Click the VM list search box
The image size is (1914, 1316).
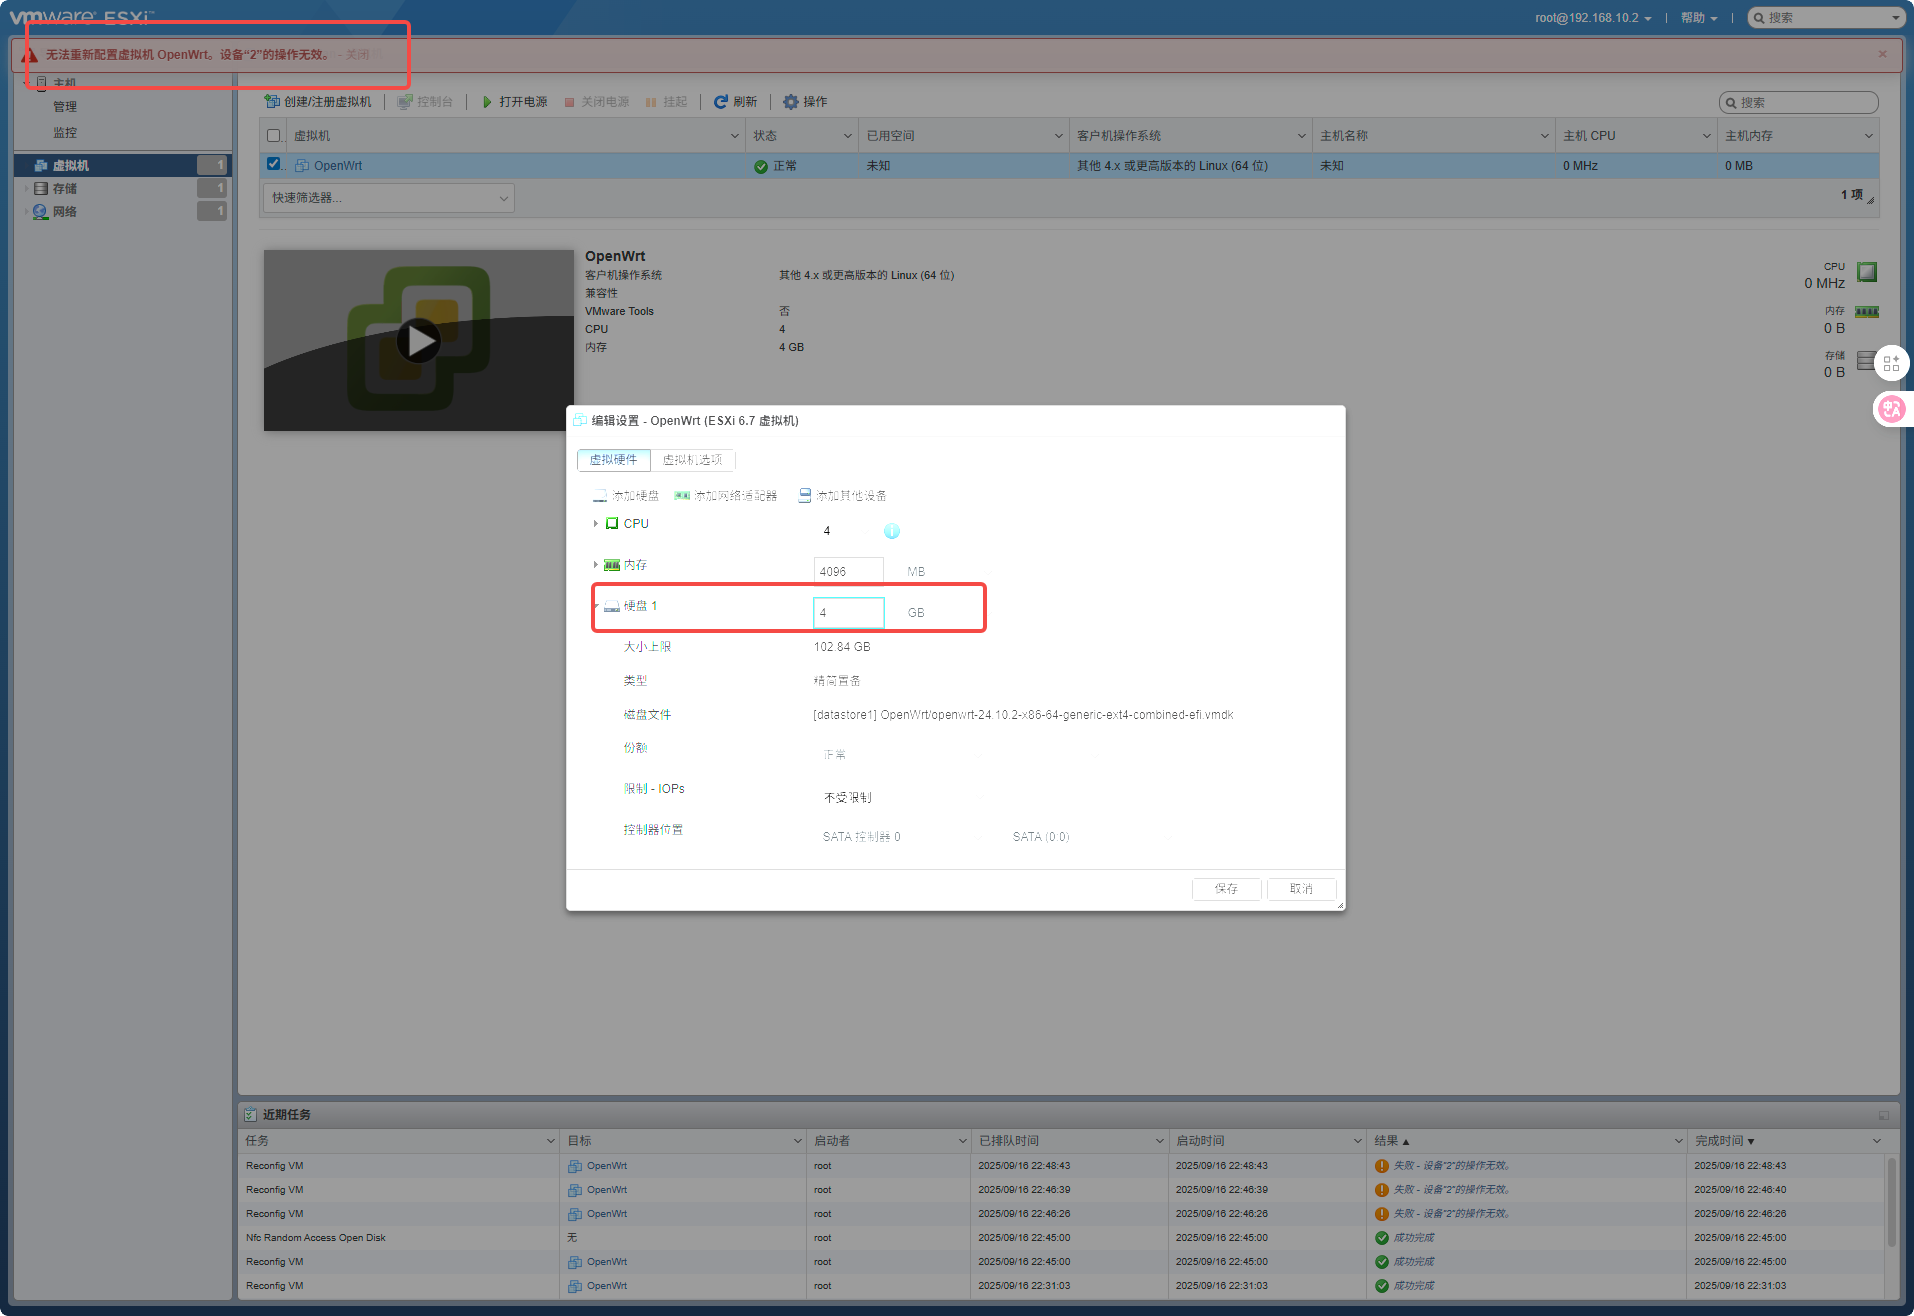pyautogui.click(x=1798, y=102)
